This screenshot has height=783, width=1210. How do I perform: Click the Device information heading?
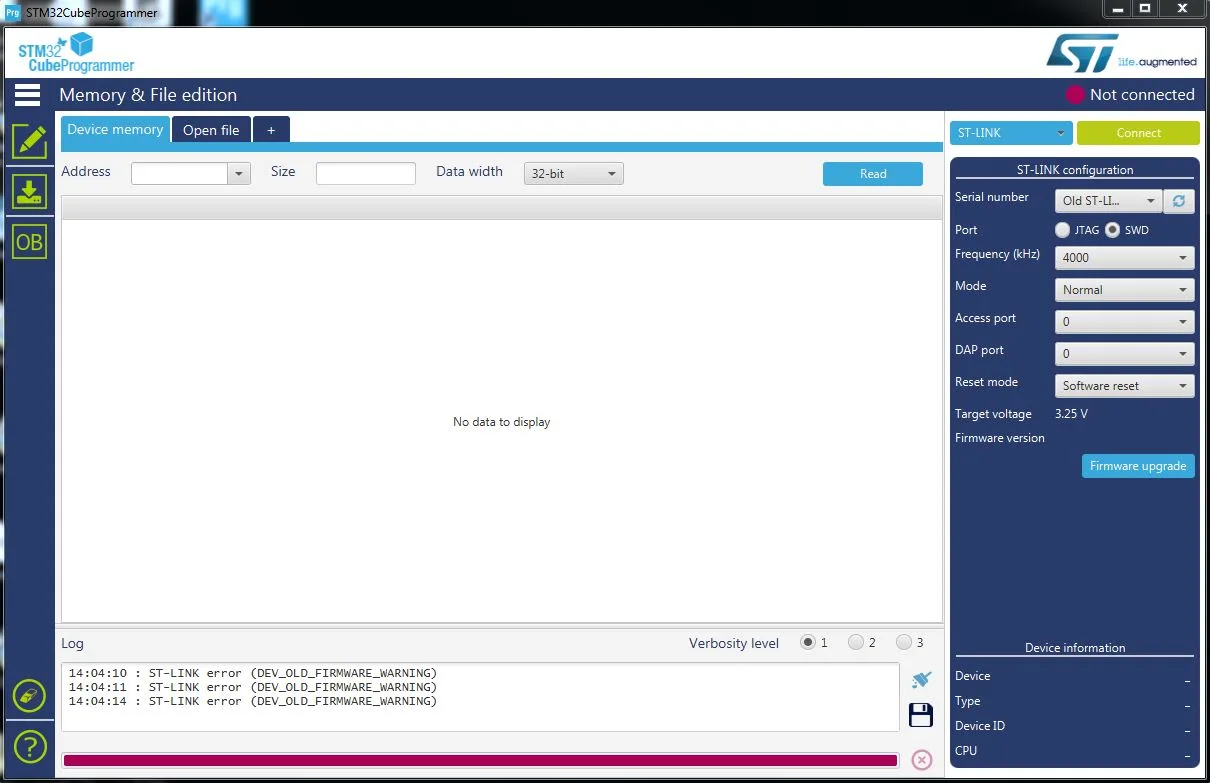click(x=1075, y=648)
